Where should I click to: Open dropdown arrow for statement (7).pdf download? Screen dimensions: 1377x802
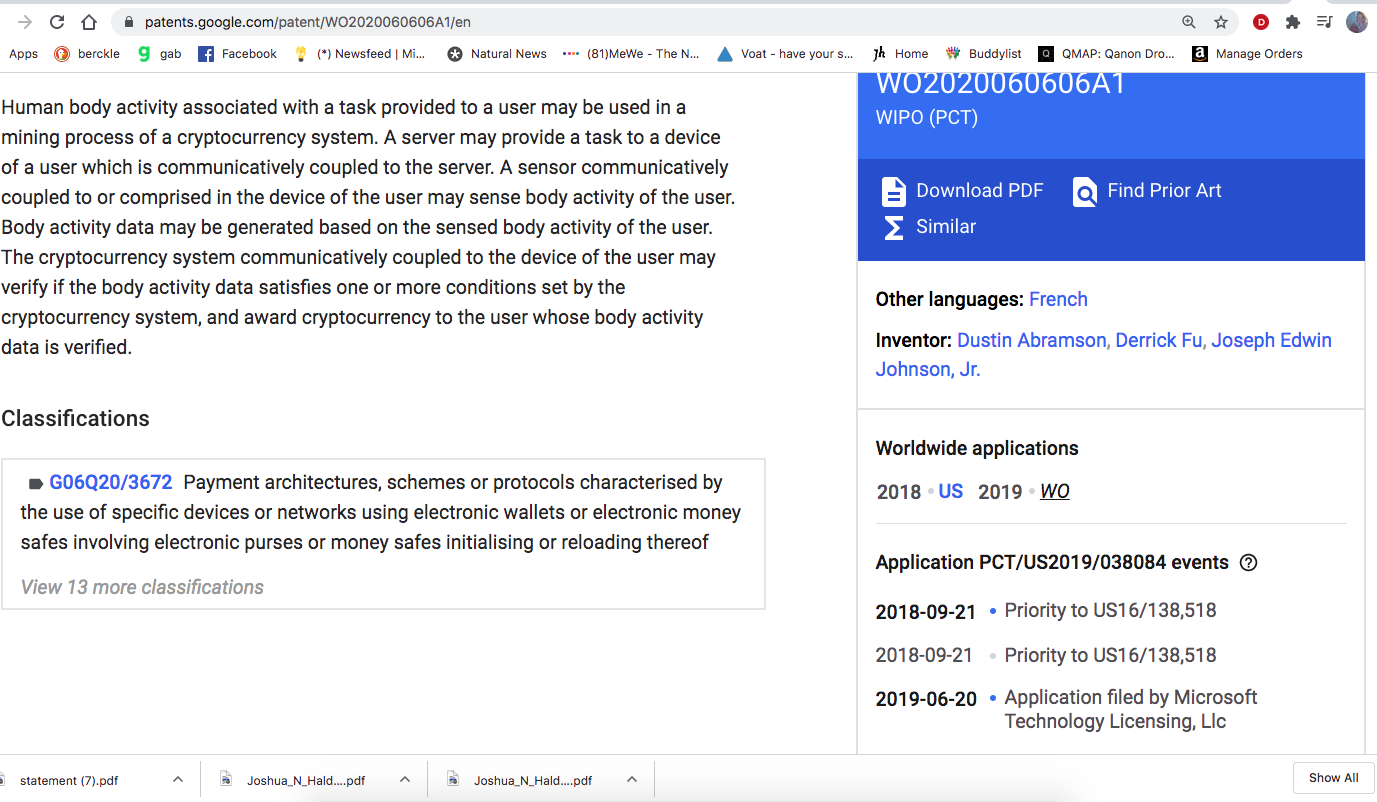(x=178, y=779)
